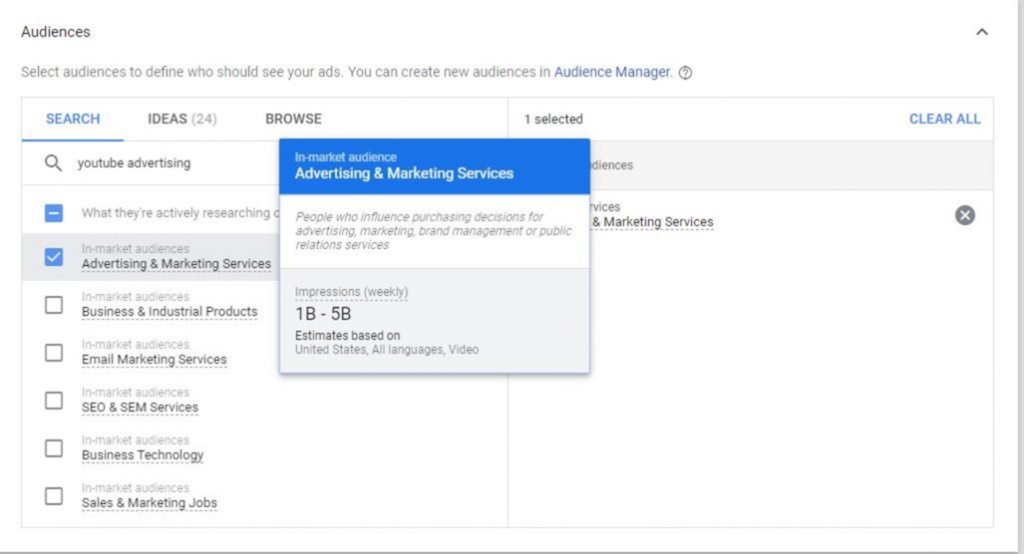
Task: Tick the SEO & SEM Services checkbox
Action: tap(54, 401)
